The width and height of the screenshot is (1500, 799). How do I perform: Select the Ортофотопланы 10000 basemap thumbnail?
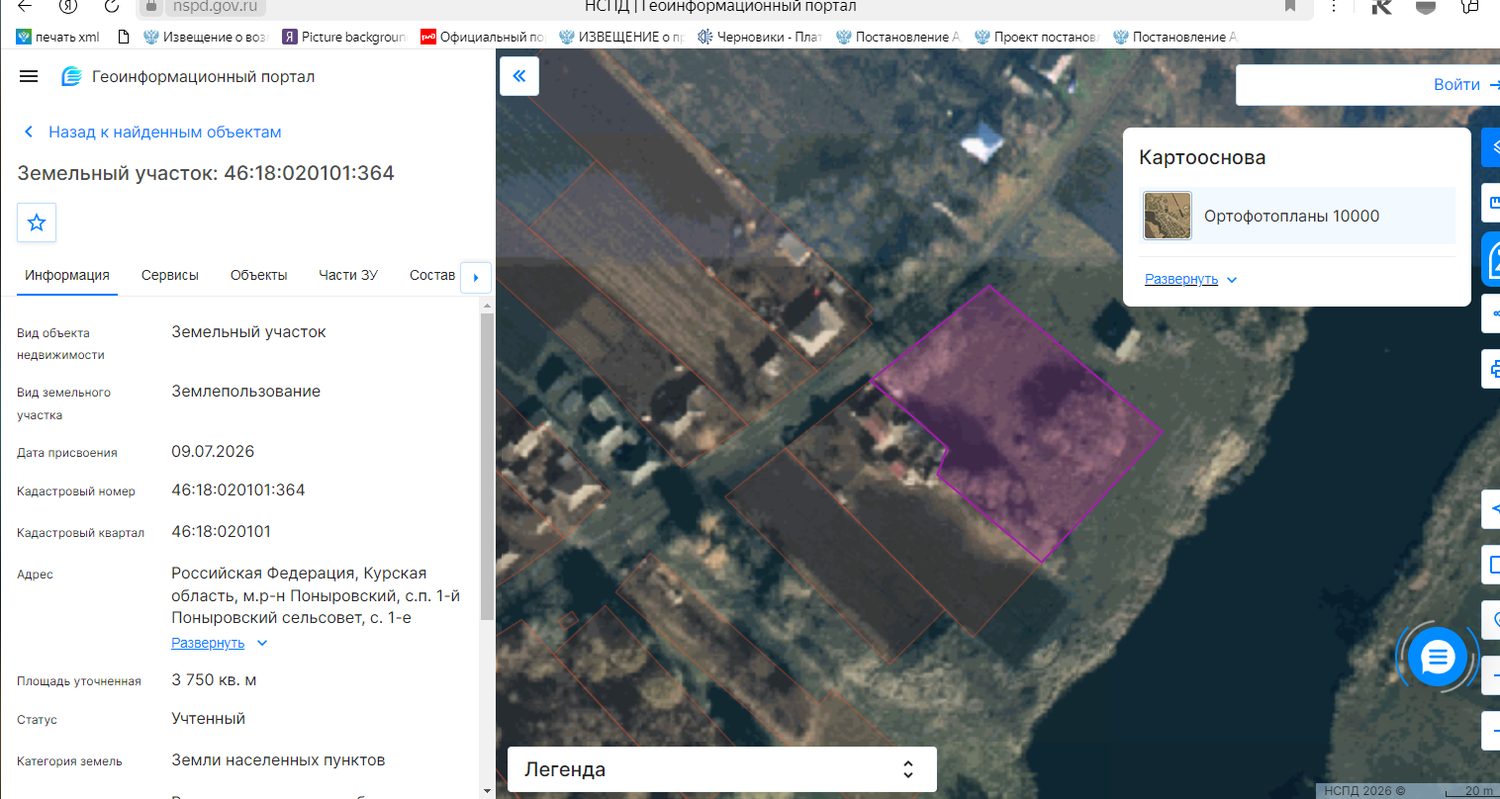tap(1168, 216)
